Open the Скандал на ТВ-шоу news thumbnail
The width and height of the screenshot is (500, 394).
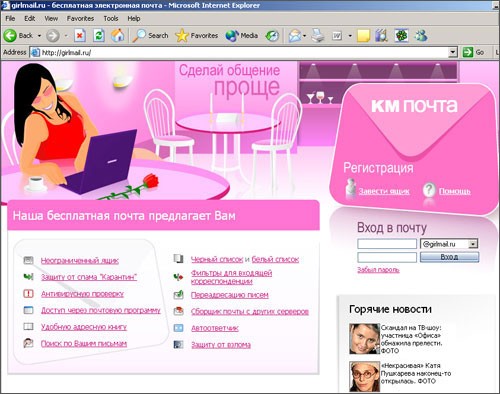point(364,339)
